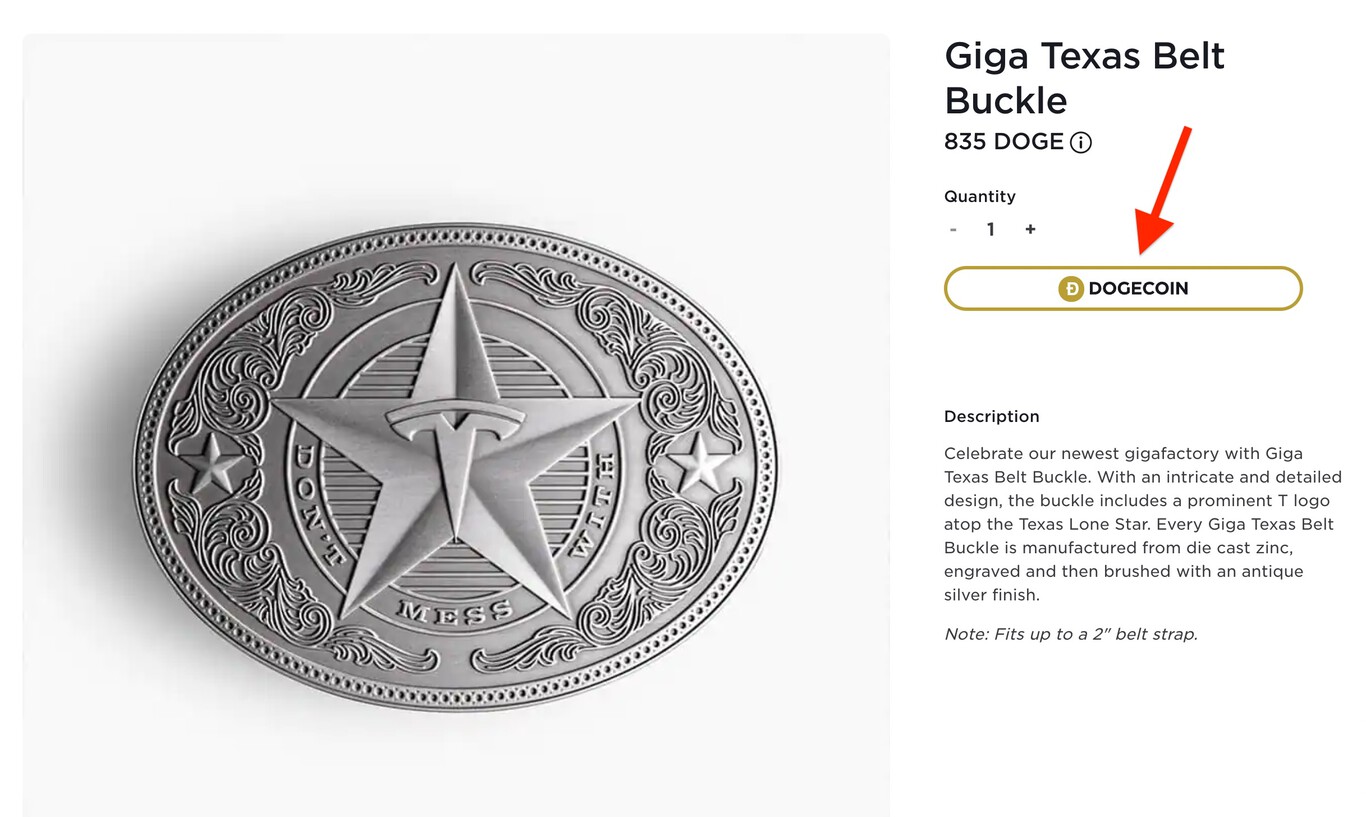Click the Quantity label
This screenshot has height=817, width=1366.
979,196
